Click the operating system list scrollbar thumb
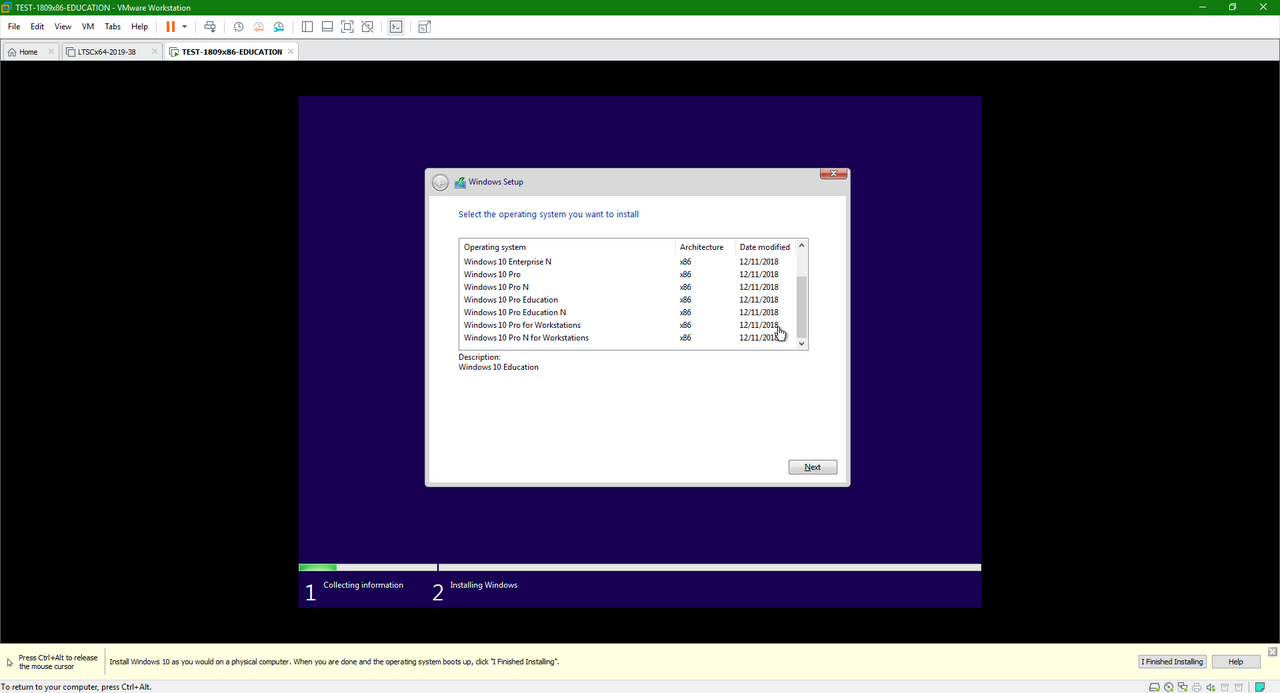This screenshot has height=693, width=1280. tap(801, 306)
